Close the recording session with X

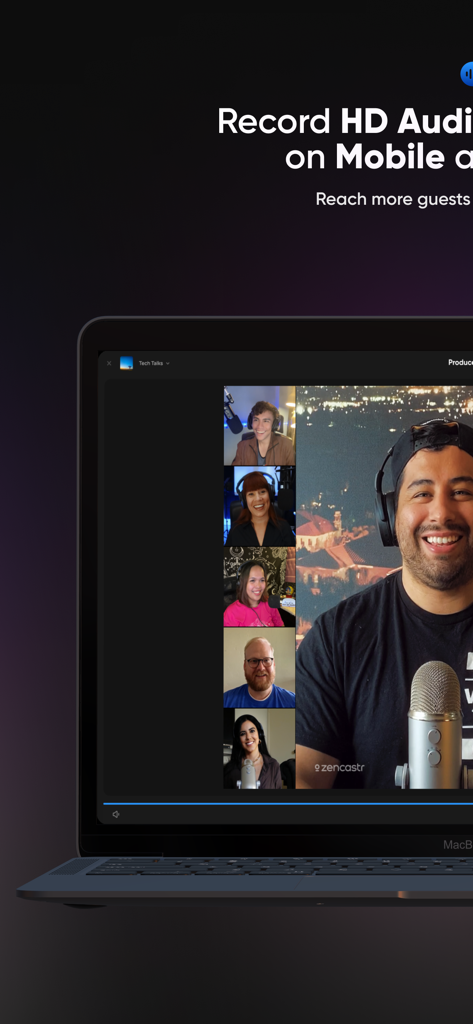click(x=109, y=363)
